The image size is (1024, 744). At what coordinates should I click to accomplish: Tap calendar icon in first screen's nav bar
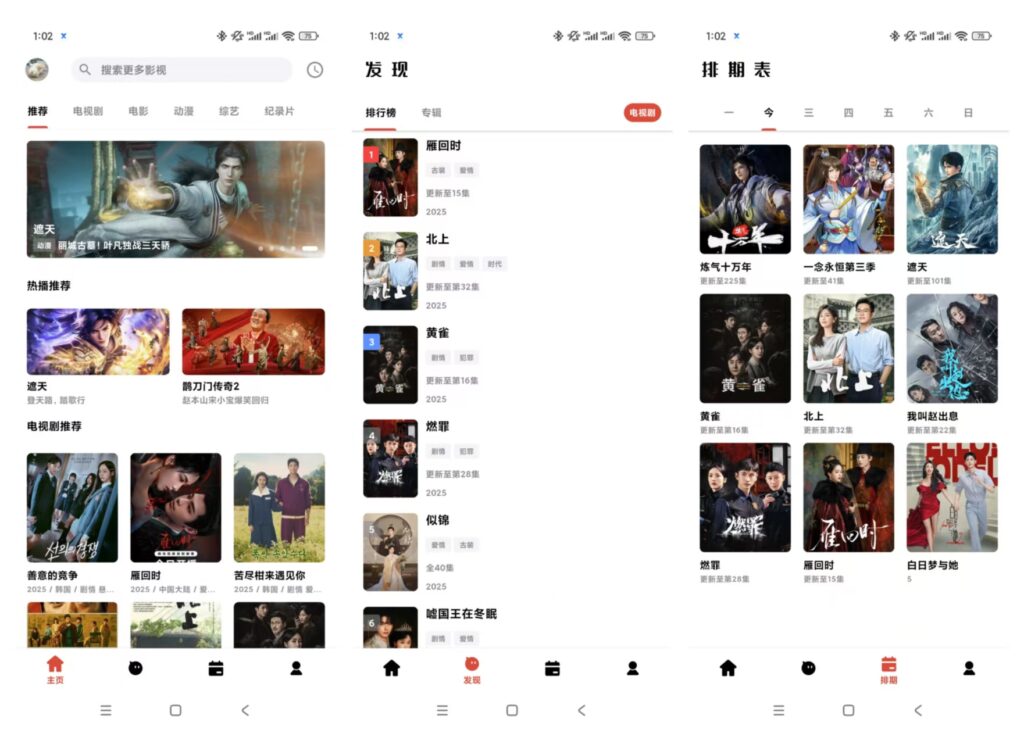click(216, 668)
